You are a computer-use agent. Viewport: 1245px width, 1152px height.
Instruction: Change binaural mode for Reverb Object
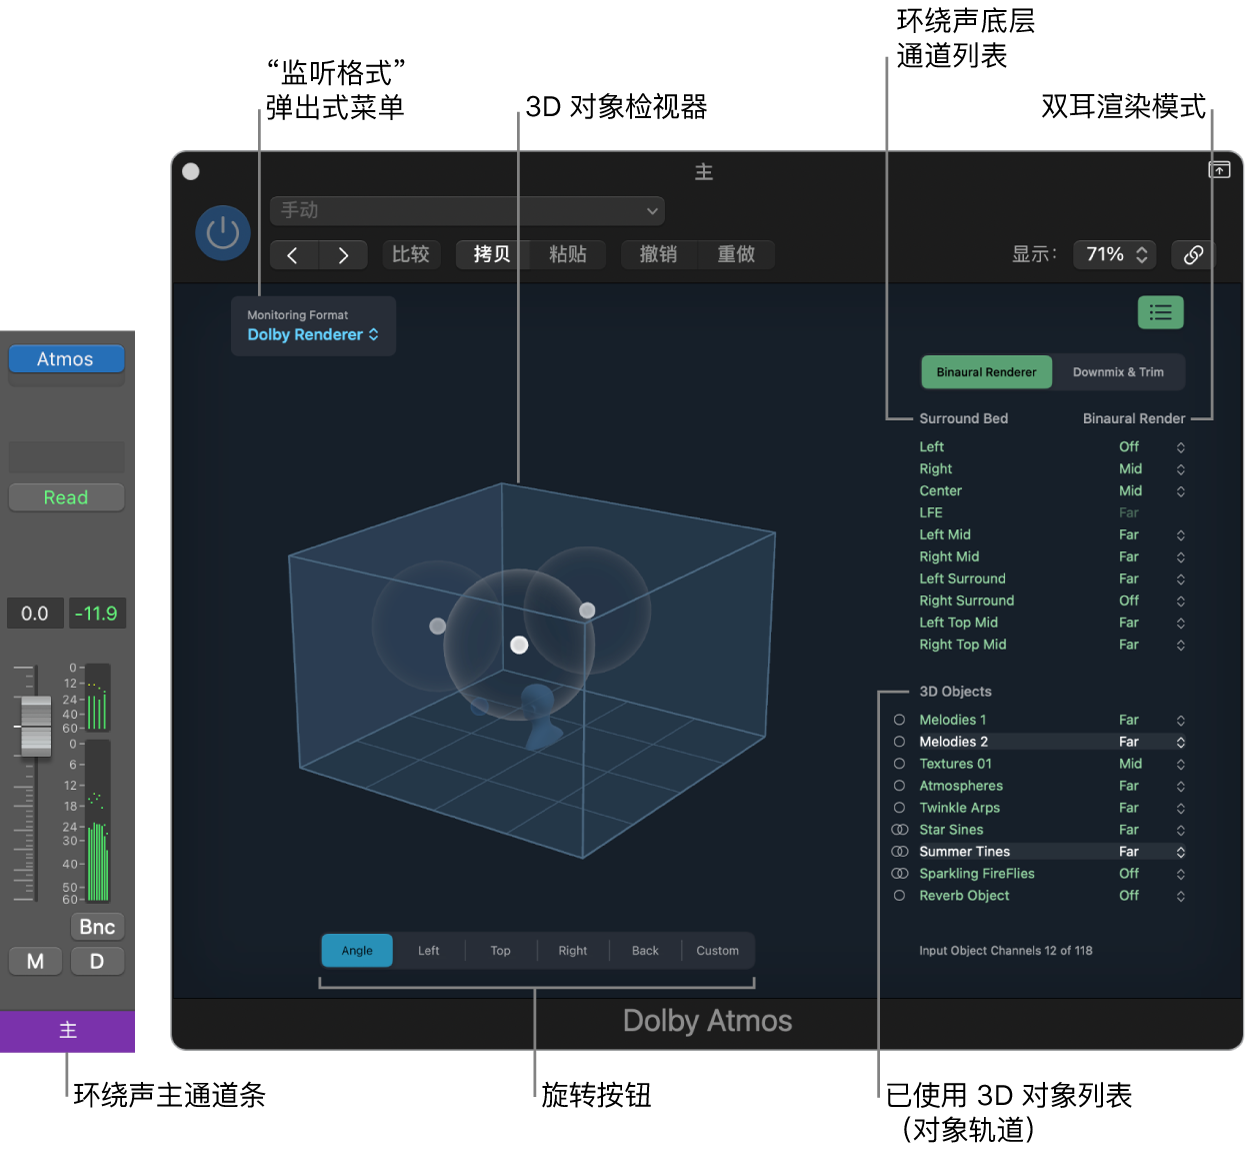click(1151, 896)
